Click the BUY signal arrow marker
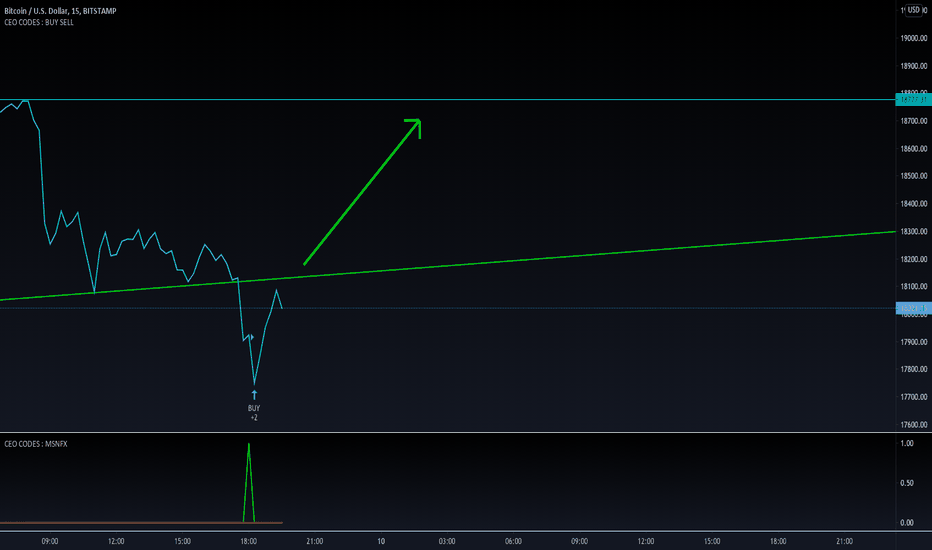The height and width of the screenshot is (550, 932). coord(254,395)
